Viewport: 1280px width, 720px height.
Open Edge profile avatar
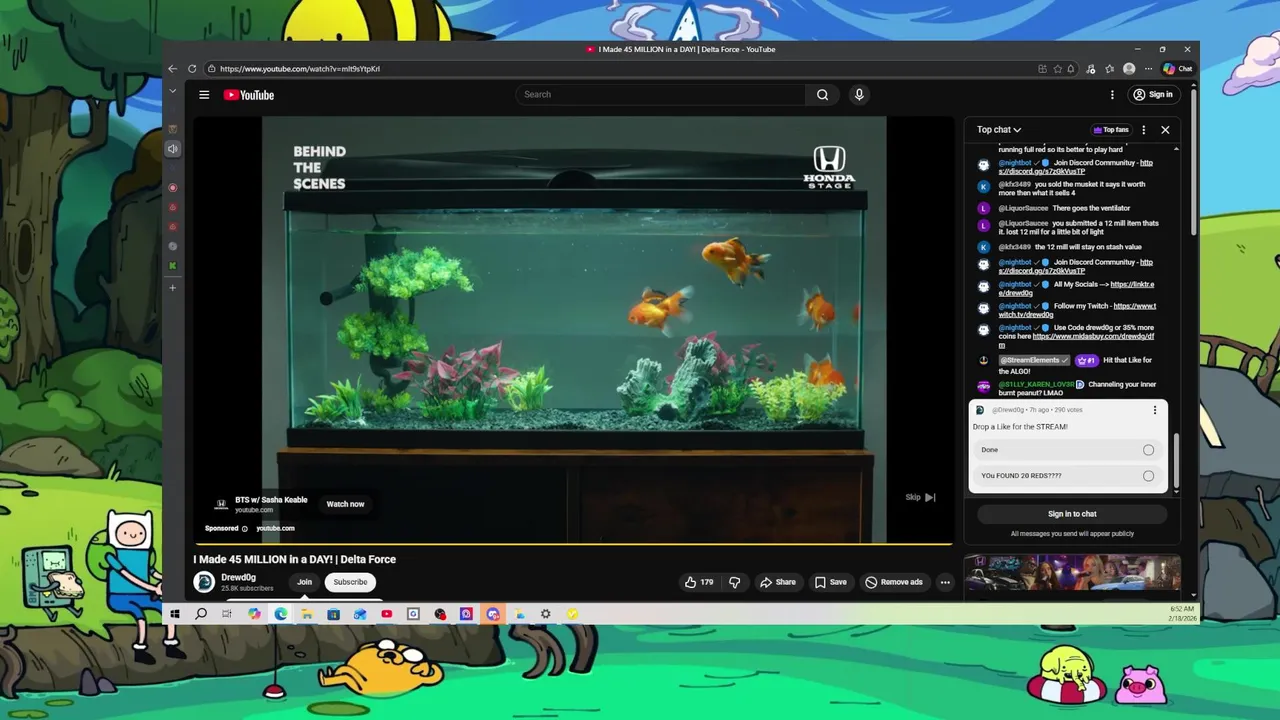tap(1129, 69)
